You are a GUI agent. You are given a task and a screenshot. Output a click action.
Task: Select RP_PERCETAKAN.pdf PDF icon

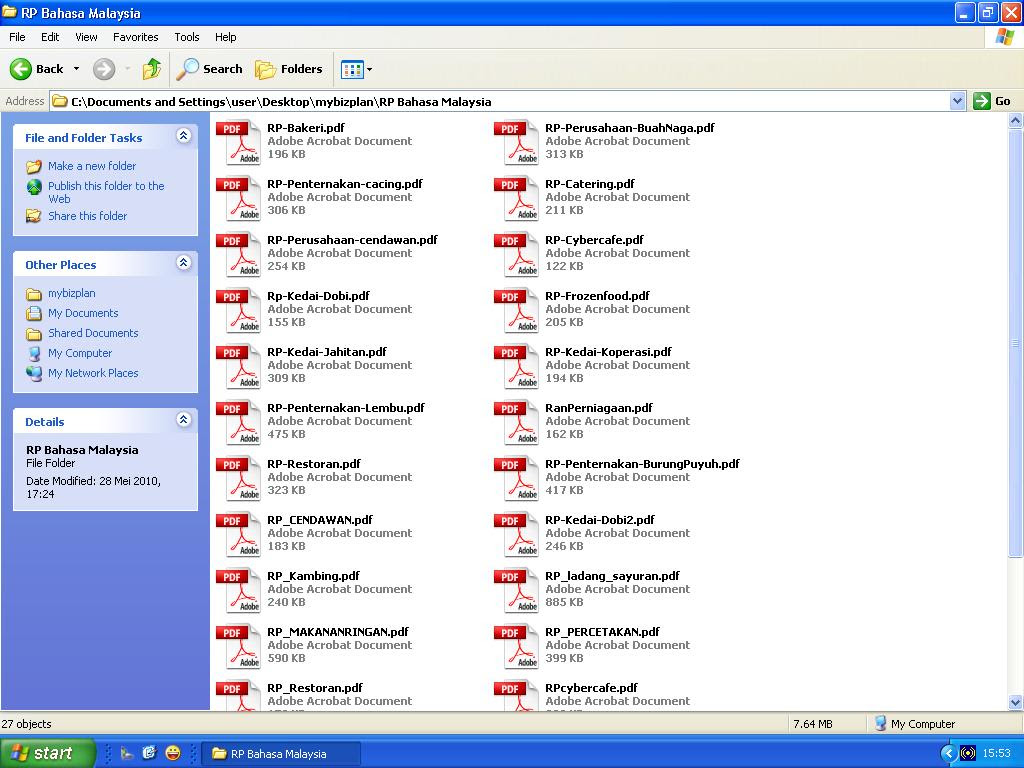[x=517, y=647]
